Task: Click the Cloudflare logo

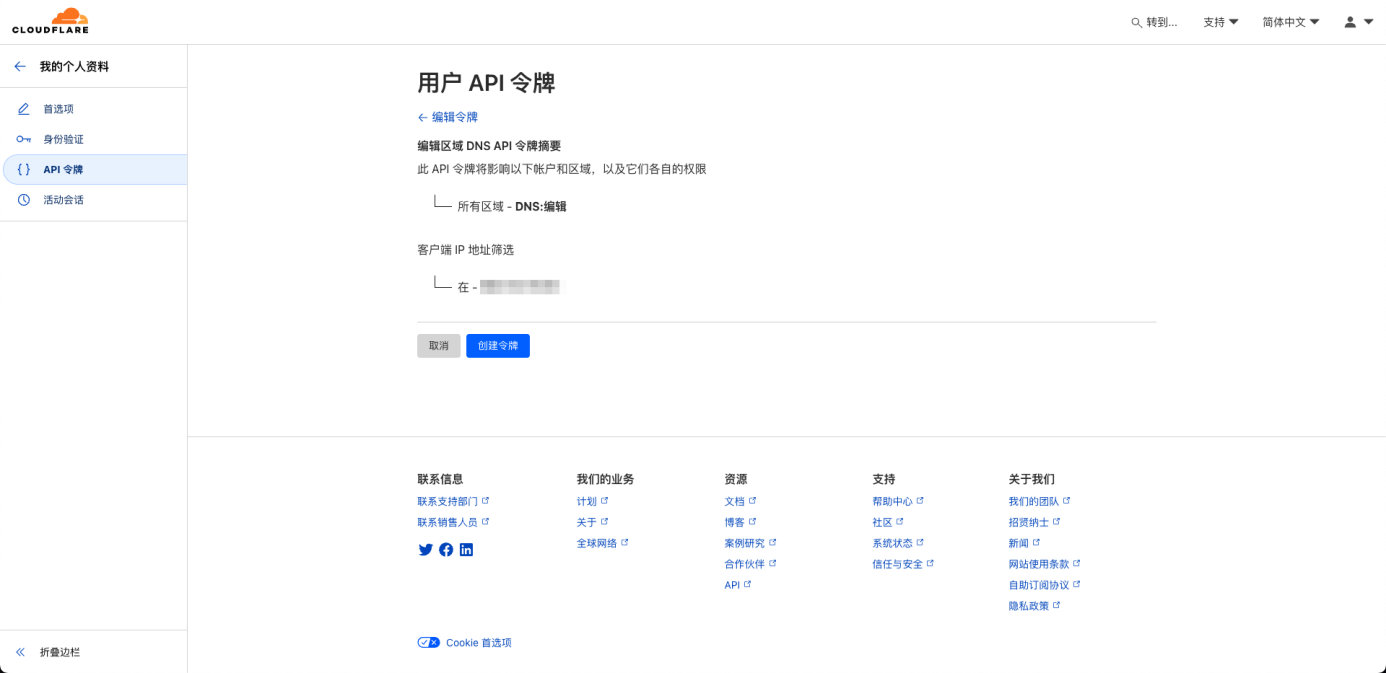Action: (x=48, y=20)
